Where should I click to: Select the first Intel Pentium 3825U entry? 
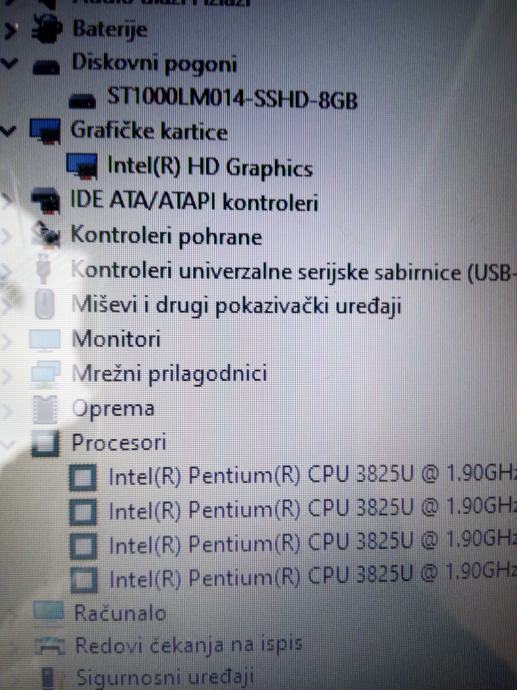312,475
